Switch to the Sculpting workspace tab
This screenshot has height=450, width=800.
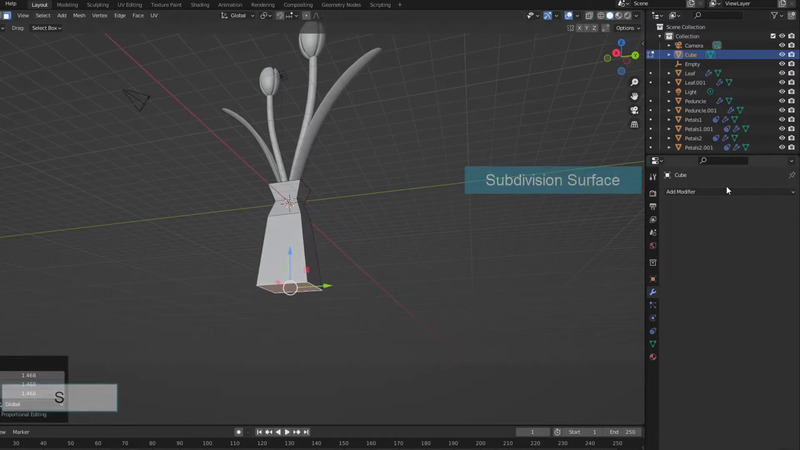[x=97, y=5]
